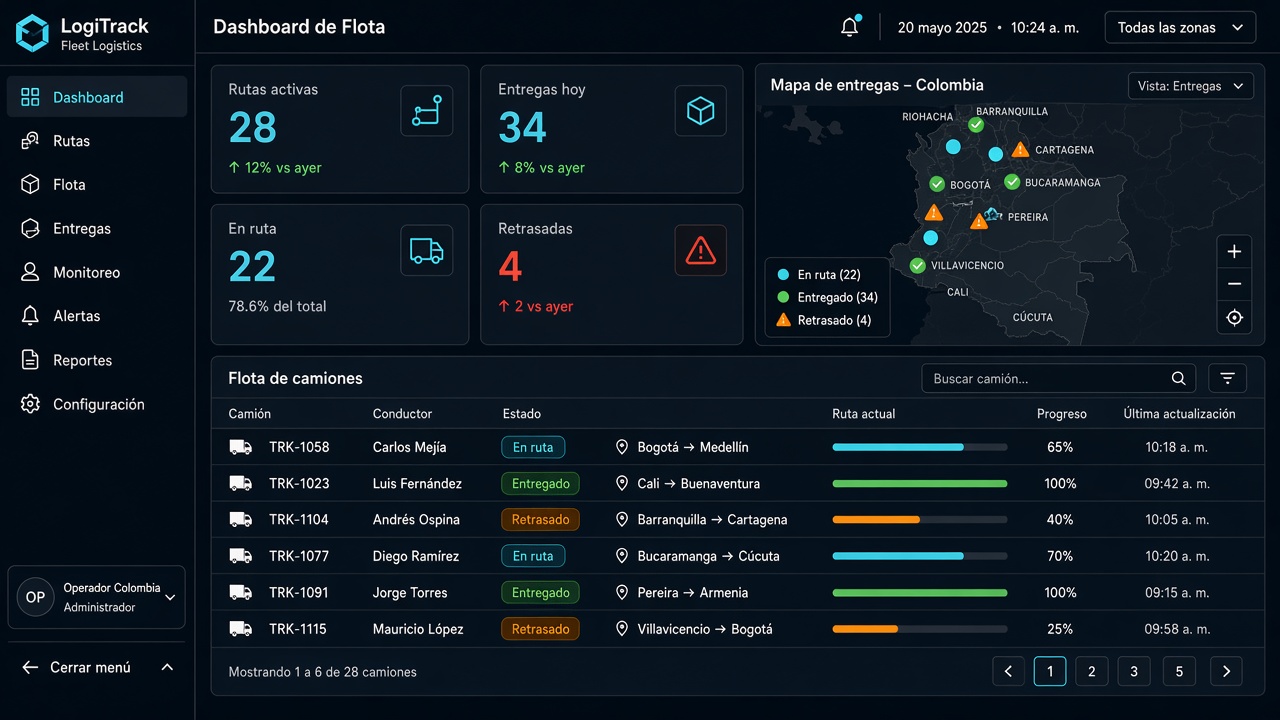1280x720 pixels.
Task: Open Monitoreo in the sidebar
Action: click(96, 272)
